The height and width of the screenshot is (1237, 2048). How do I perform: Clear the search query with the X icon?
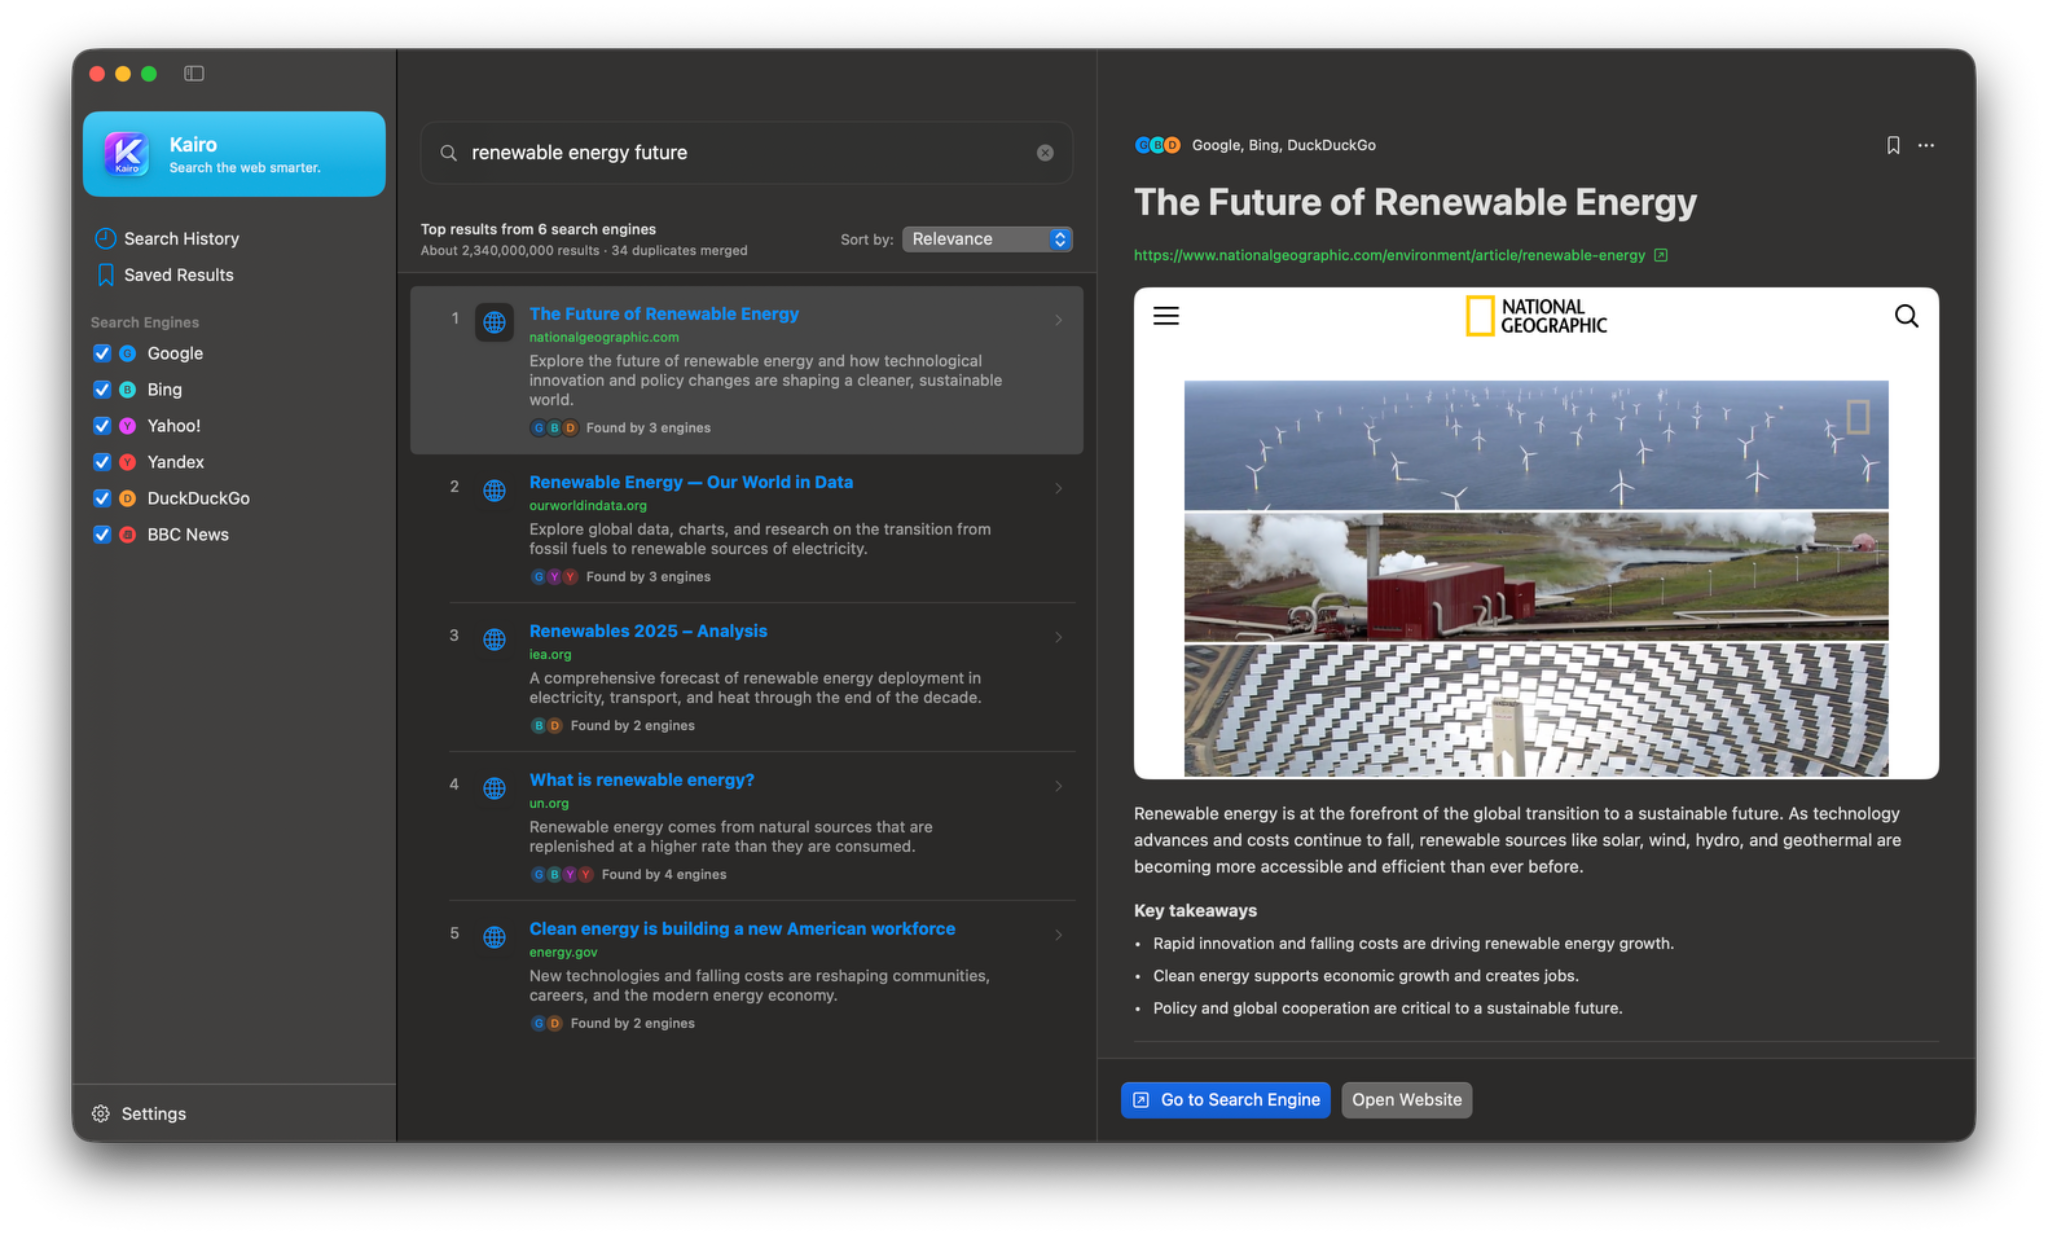[x=1045, y=153]
